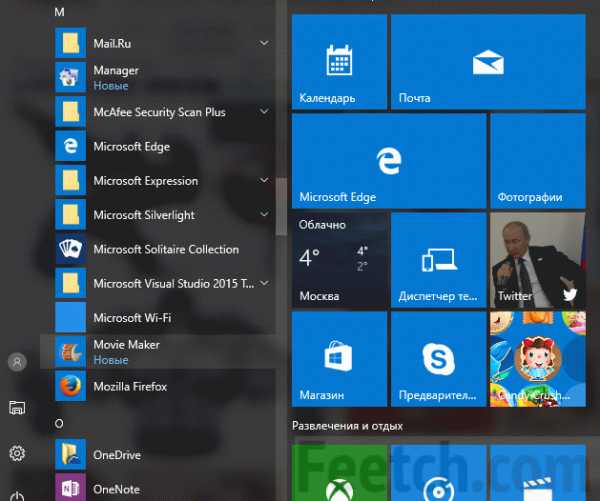The image size is (600, 501).
Task: Launch Manager app icon
Action: click(x=70, y=77)
